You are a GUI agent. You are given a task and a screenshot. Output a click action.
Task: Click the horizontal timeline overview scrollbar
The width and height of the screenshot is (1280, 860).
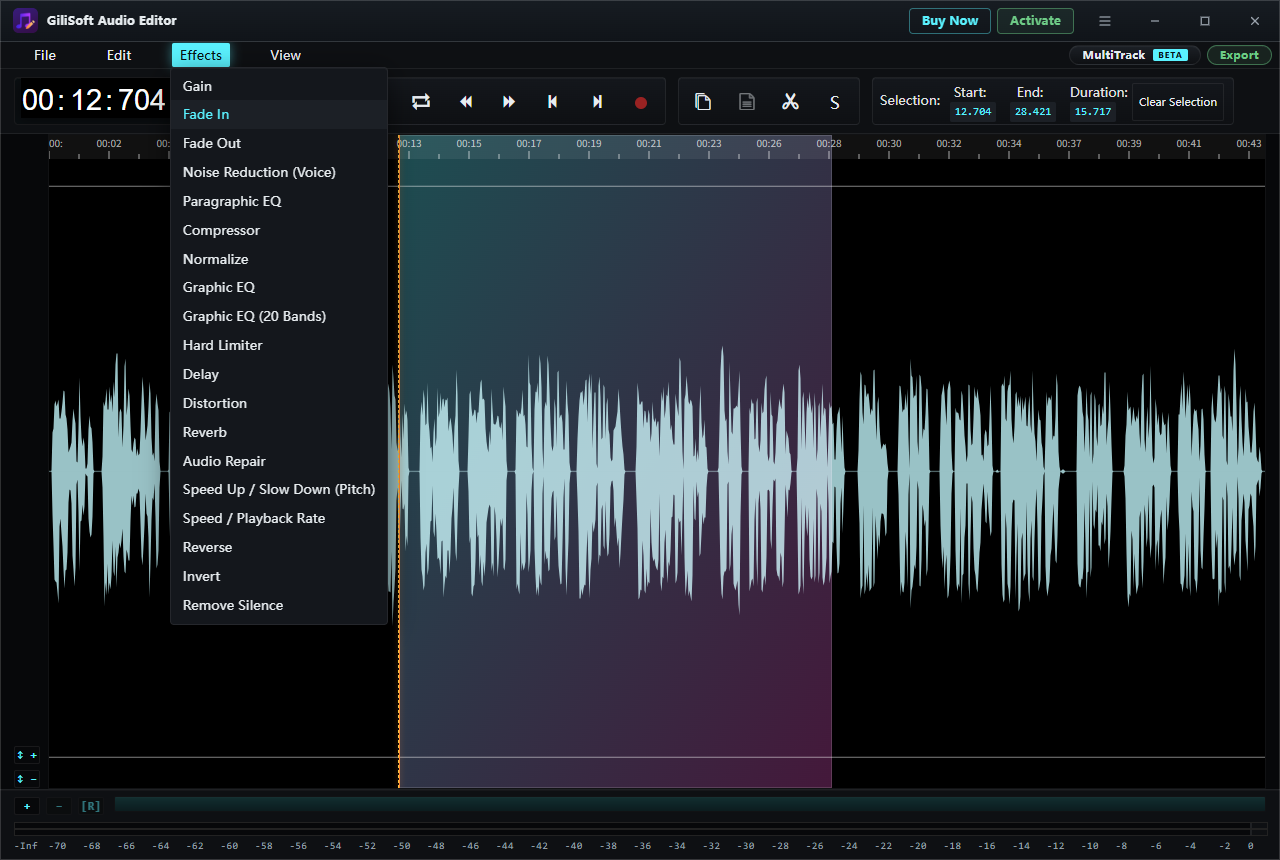coord(690,804)
